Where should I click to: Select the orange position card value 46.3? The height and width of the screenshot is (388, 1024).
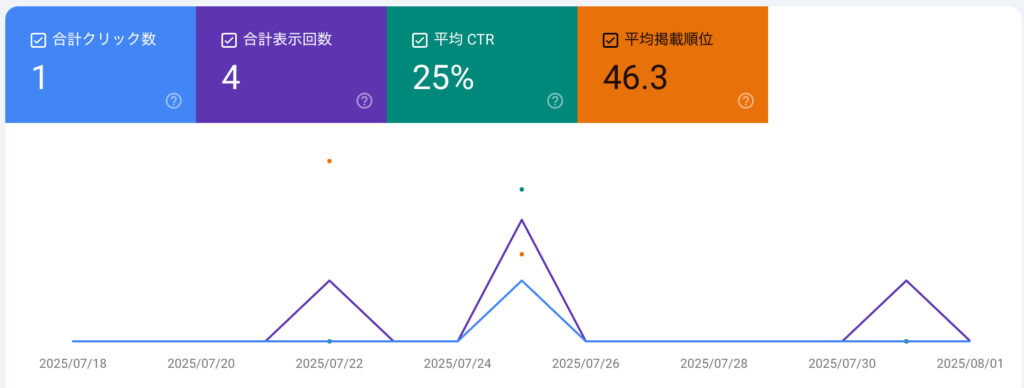point(635,78)
